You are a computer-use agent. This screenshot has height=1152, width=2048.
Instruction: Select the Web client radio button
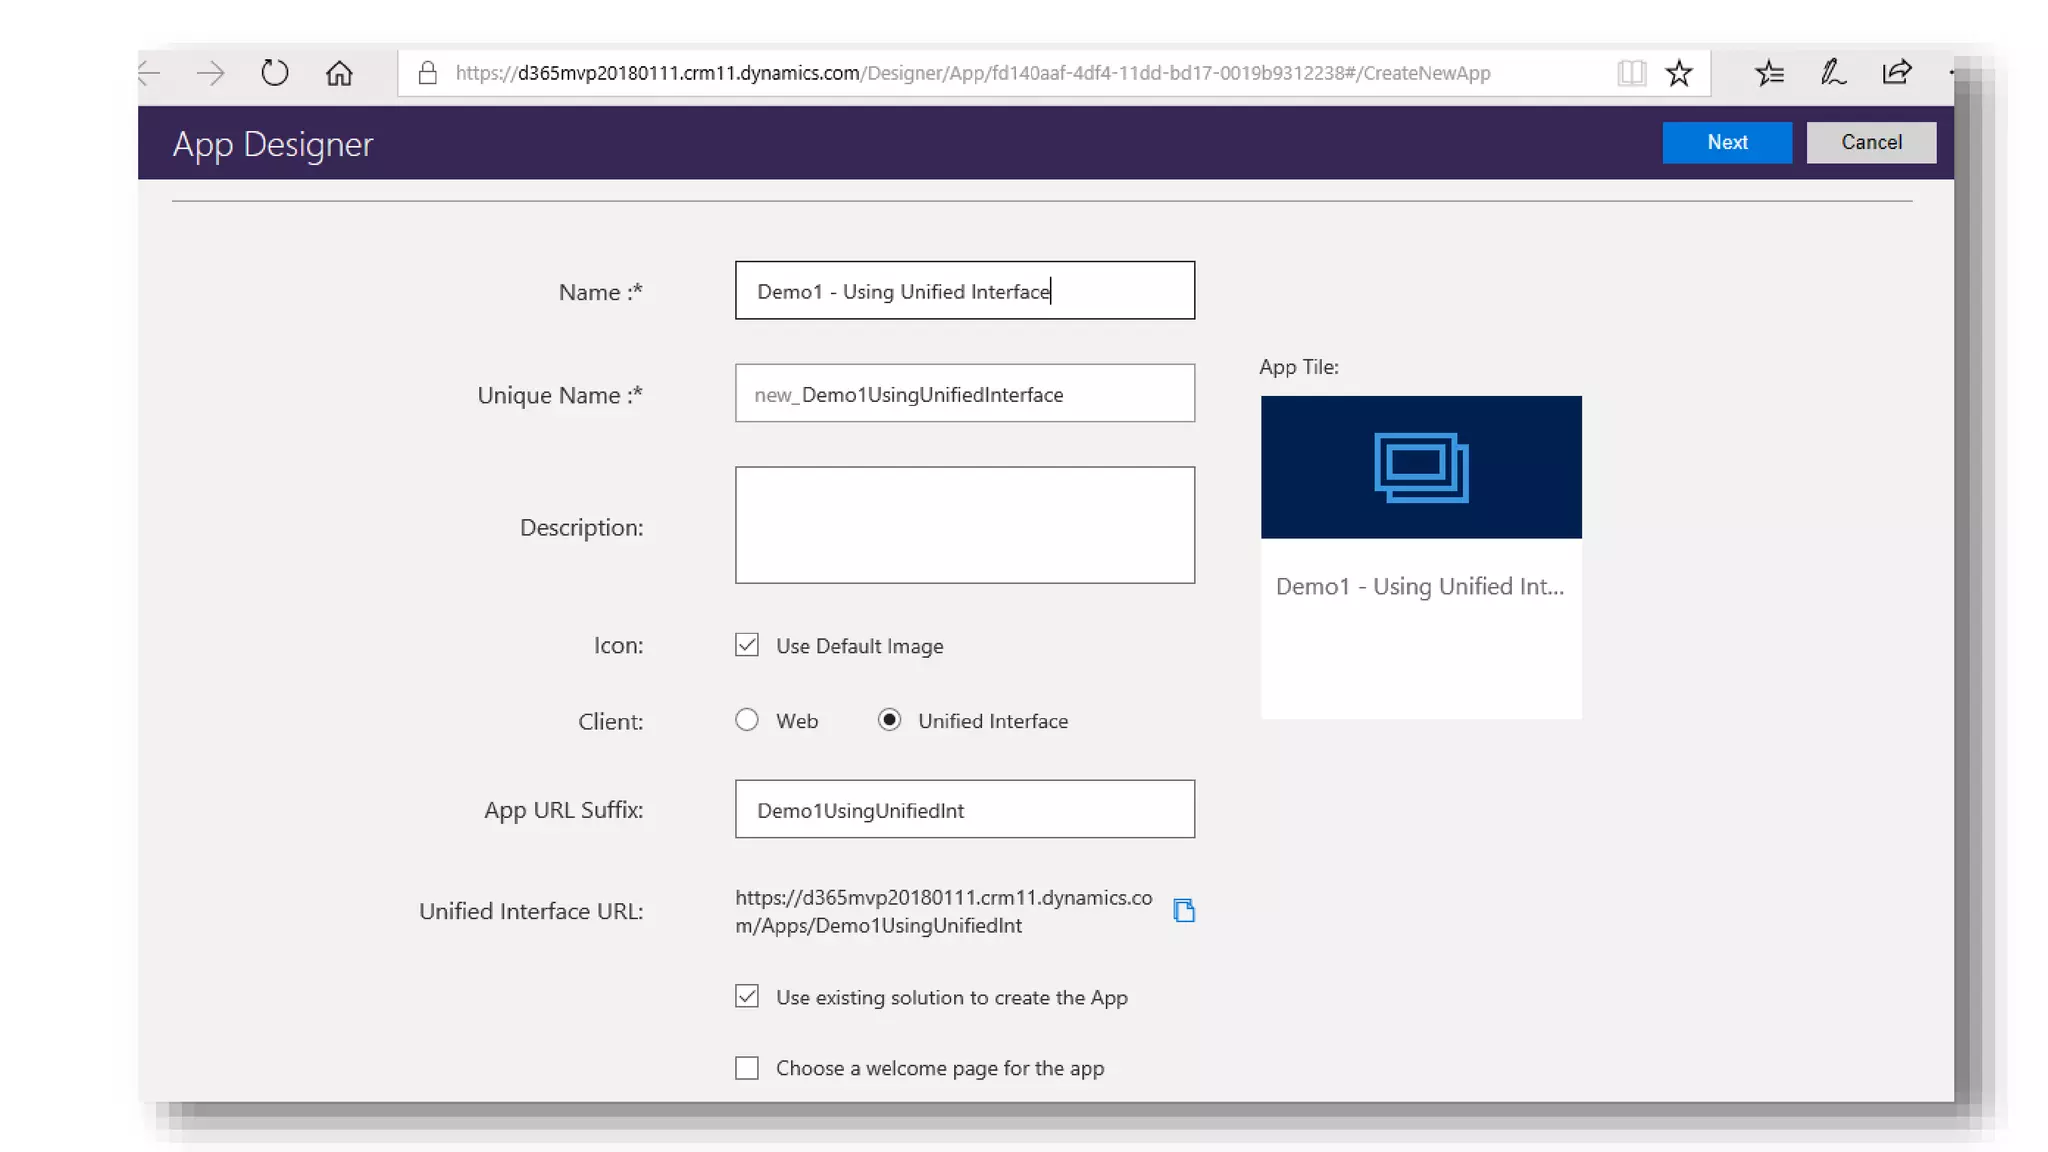pos(747,720)
